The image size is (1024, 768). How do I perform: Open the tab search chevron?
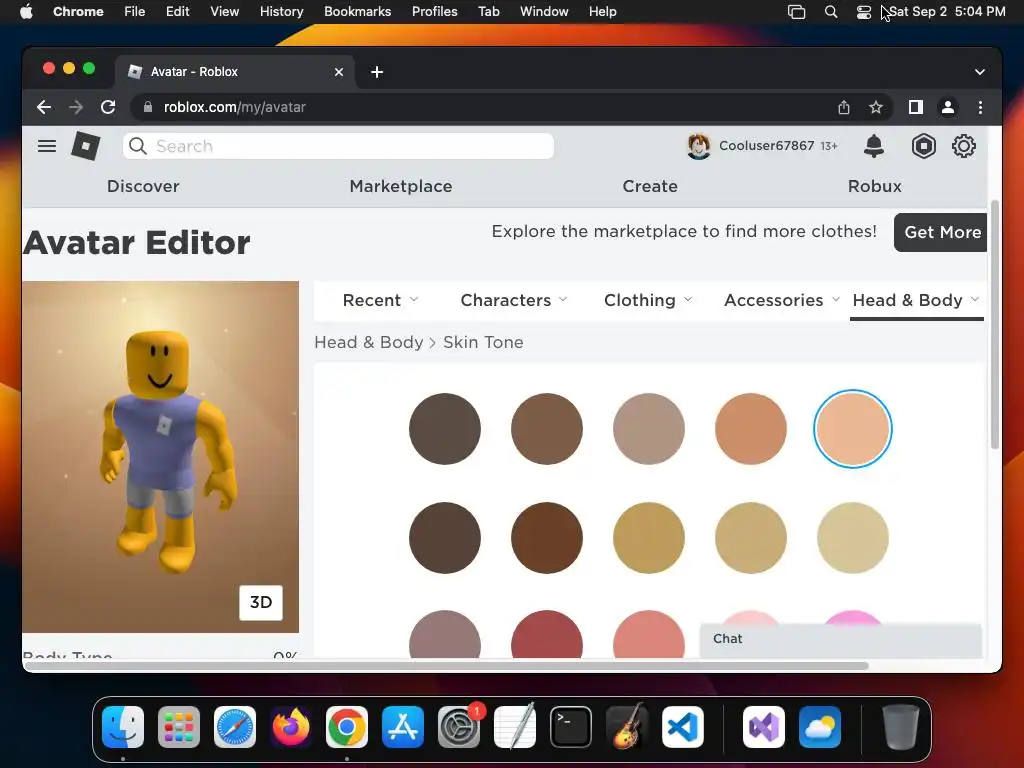coord(980,72)
